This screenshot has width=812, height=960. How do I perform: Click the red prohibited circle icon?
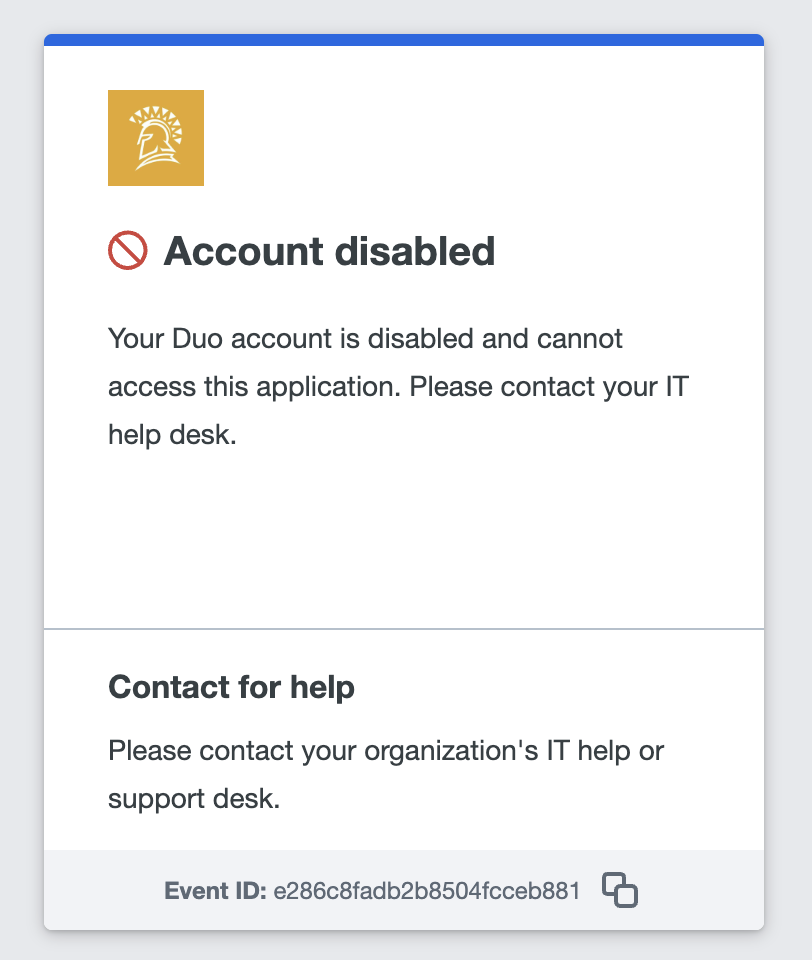(x=127, y=251)
